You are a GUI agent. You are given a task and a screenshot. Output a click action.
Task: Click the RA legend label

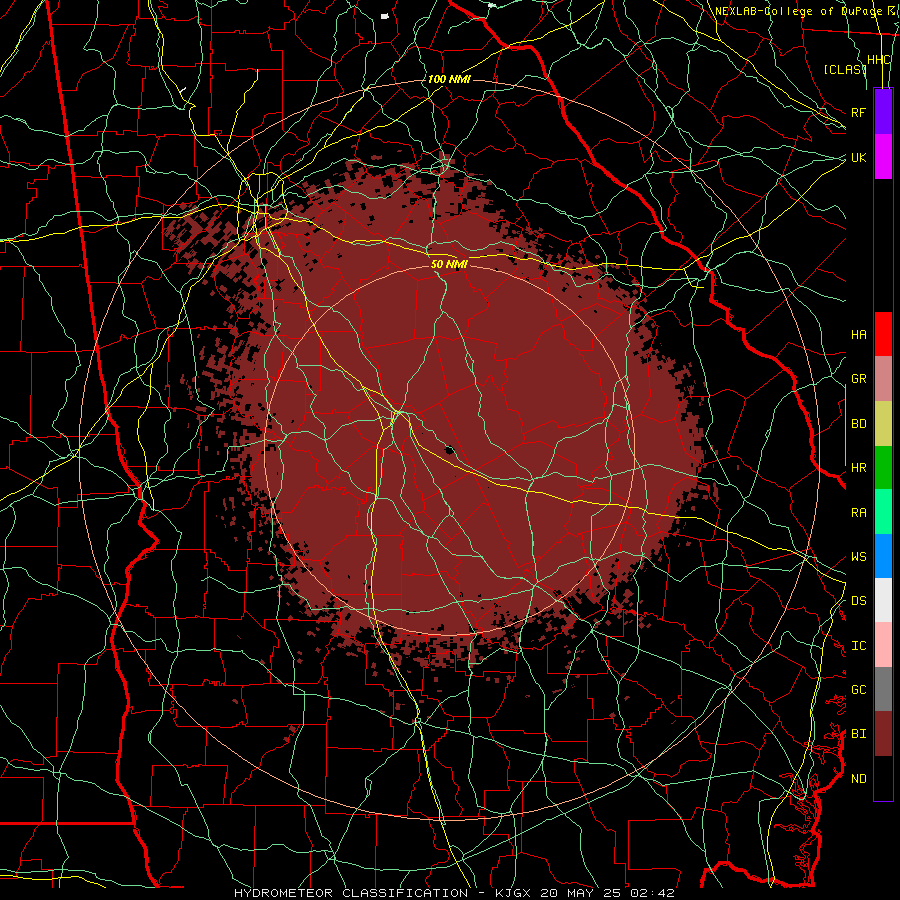[859, 512]
